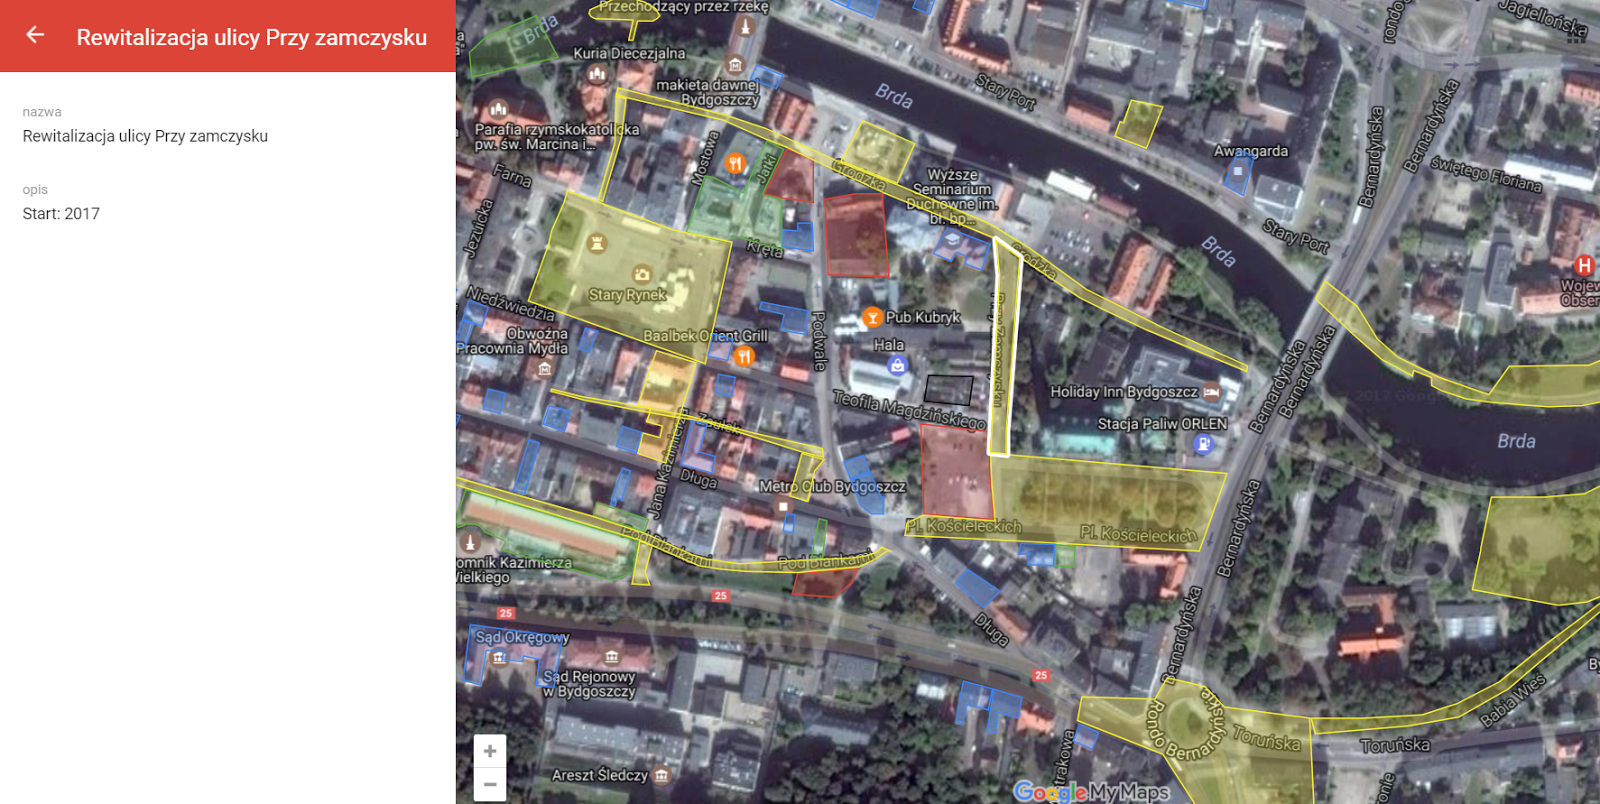Viewport: 1600px width, 804px height.
Task: Select the Teofila Magdzińskiego street label
Action: [910, 409]
